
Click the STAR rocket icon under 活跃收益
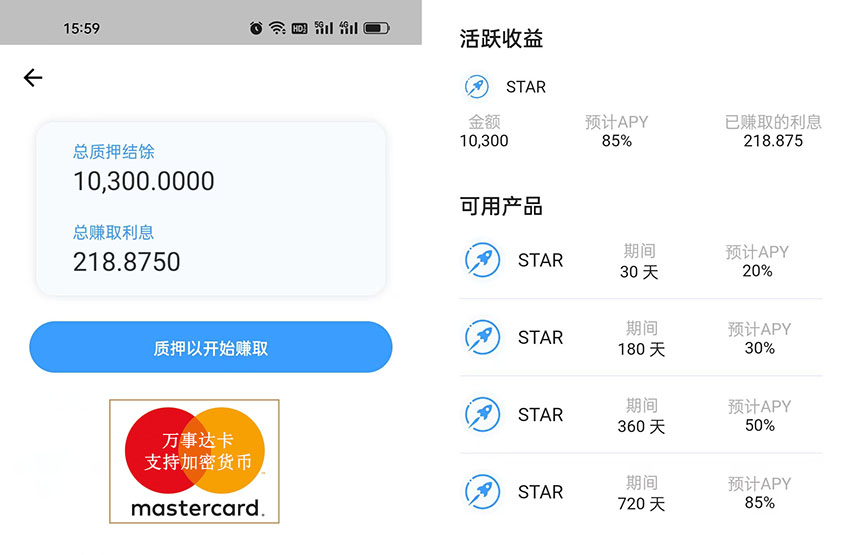coord(477,86)
